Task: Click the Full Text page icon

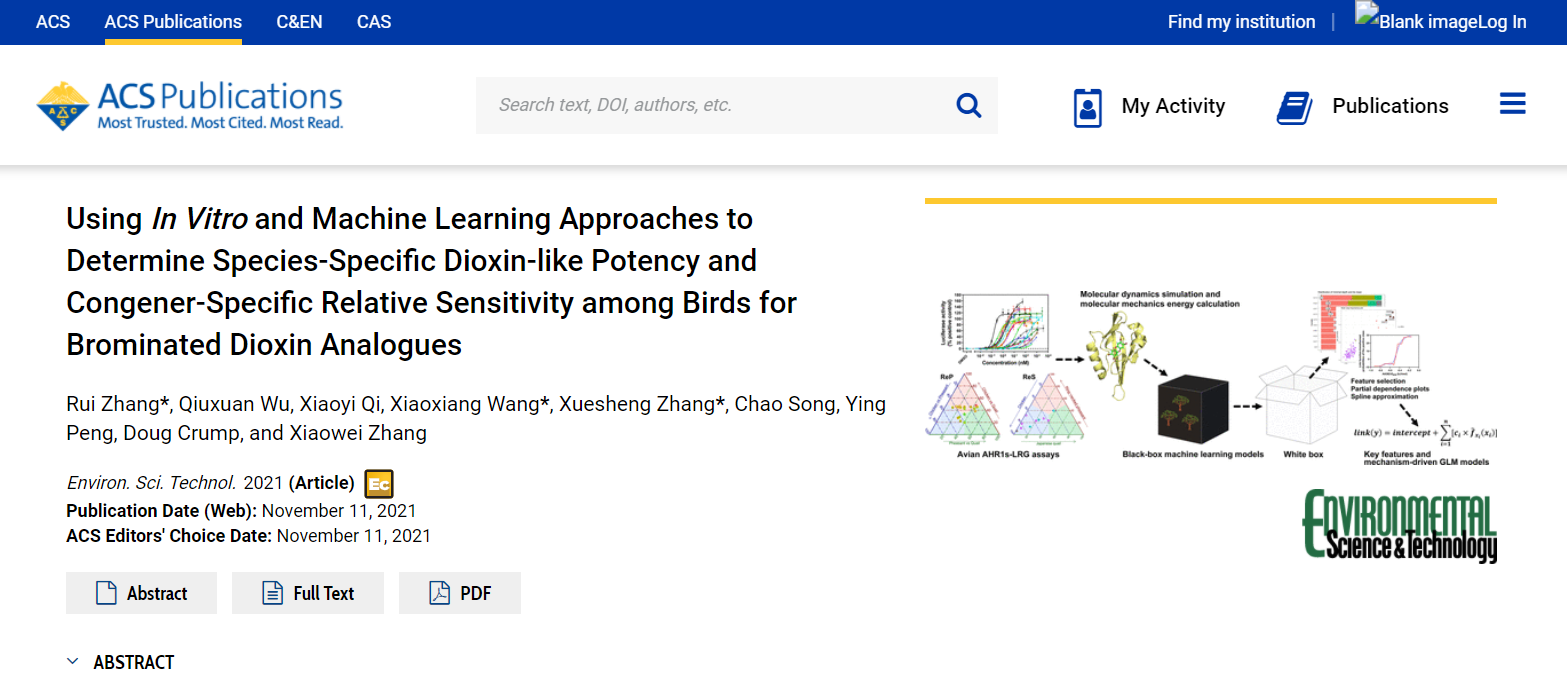Action: tap(272, 593)
